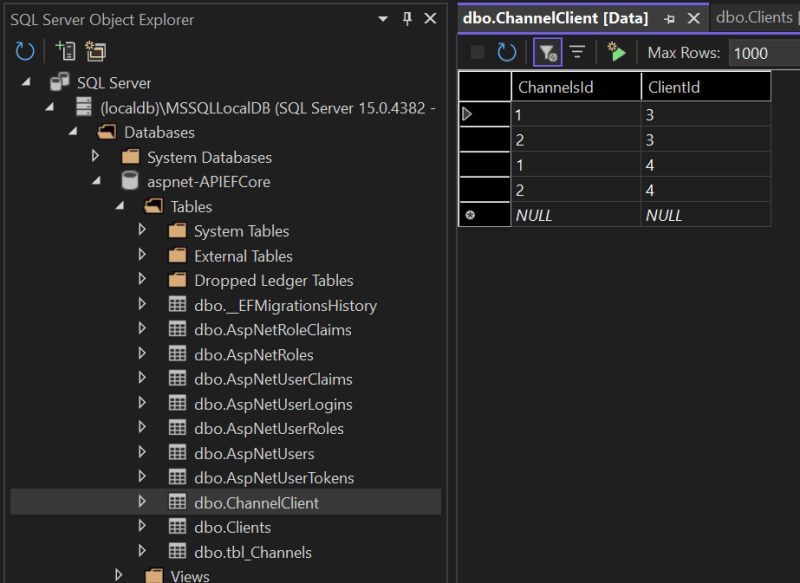This screenshot has height=583, width=800.
Task: Click the dbo.AspNetRoles table icon
Action: pos(178,354)
